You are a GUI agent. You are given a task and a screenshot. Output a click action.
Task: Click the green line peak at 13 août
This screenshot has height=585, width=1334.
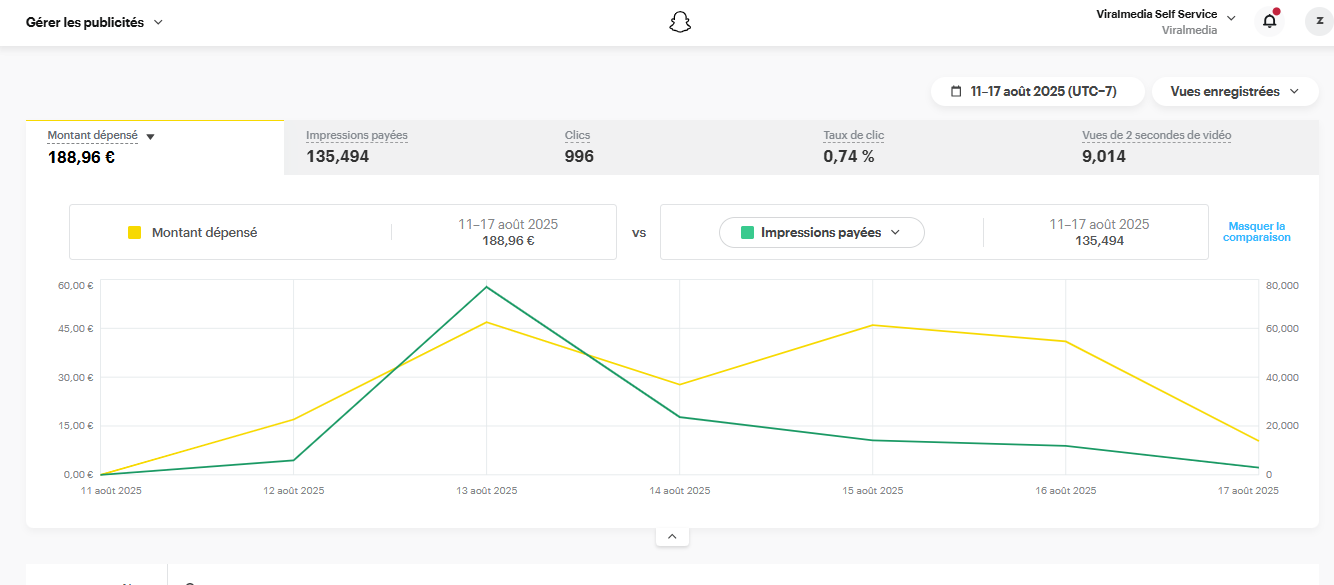point(486,287)
